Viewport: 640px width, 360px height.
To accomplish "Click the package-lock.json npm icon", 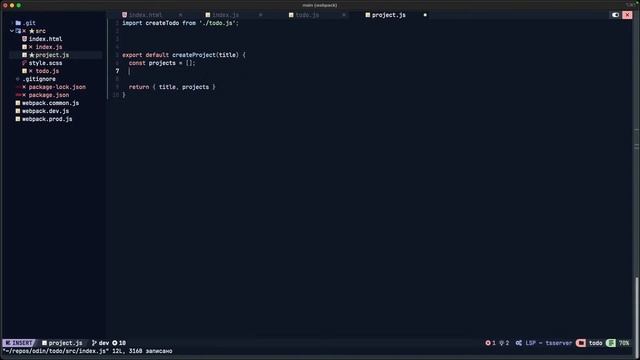I will click(x=18, y=87).
